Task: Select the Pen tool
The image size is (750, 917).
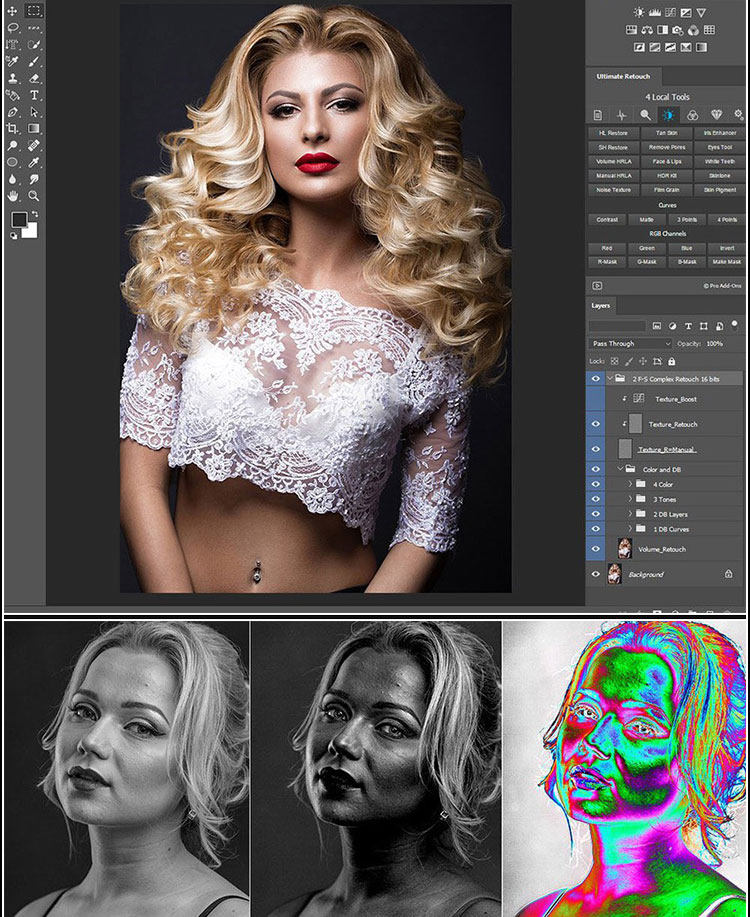Action: 12,112
